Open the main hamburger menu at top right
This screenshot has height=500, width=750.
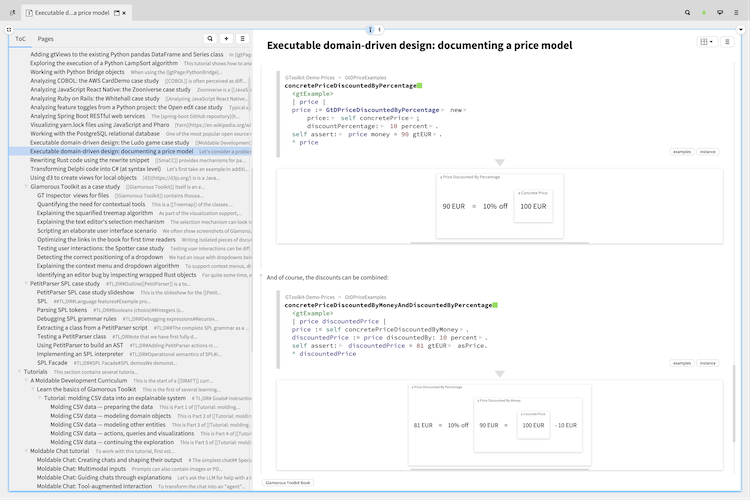click(736, 13)
